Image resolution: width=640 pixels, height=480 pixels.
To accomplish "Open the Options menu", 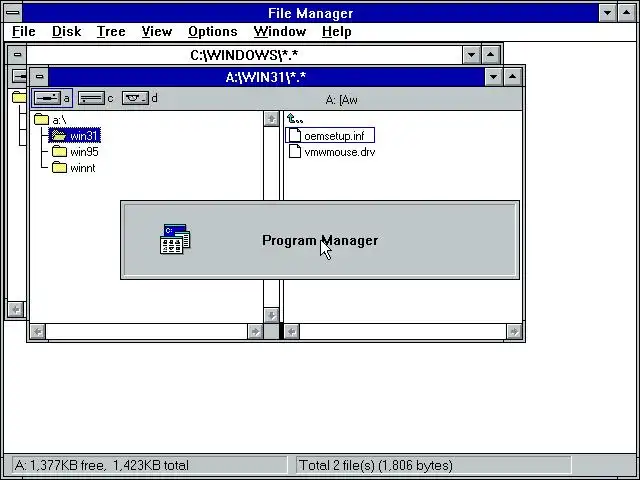I will point(213,31).
